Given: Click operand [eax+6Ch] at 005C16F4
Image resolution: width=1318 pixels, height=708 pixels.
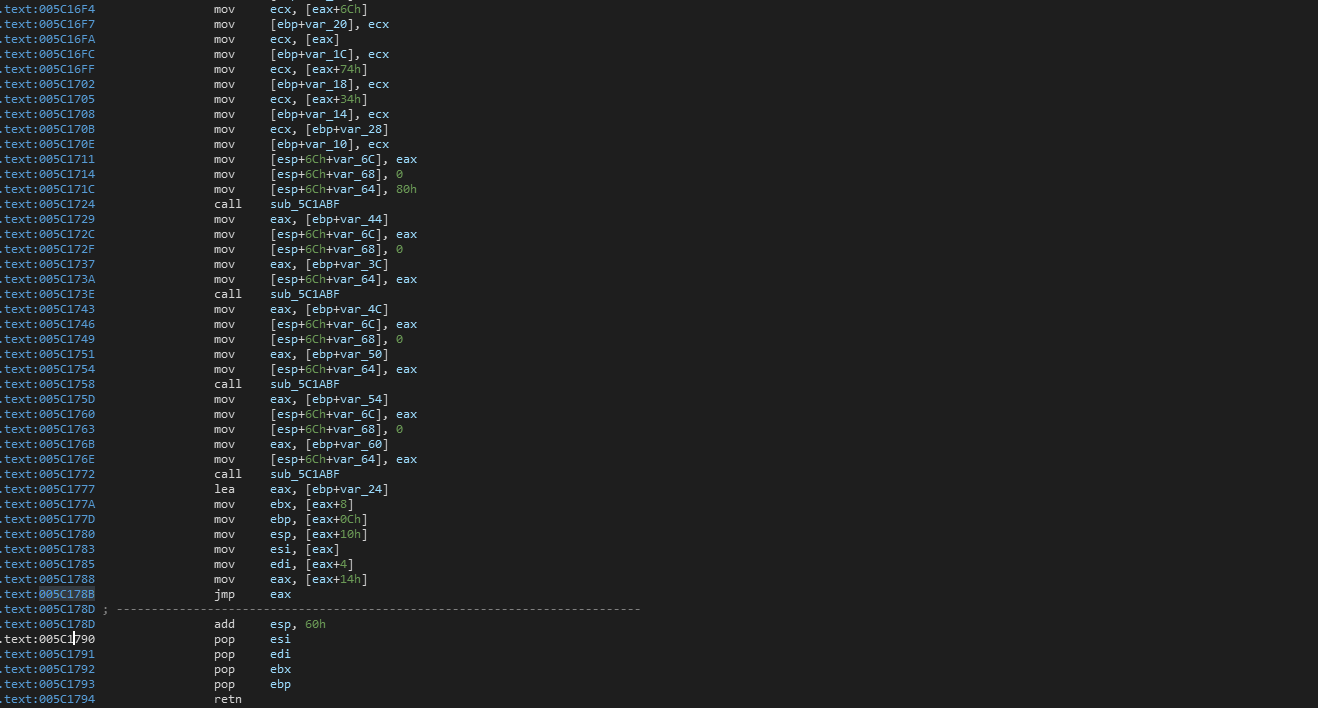Looking at the screenshot, I should [x=337, y=9].
